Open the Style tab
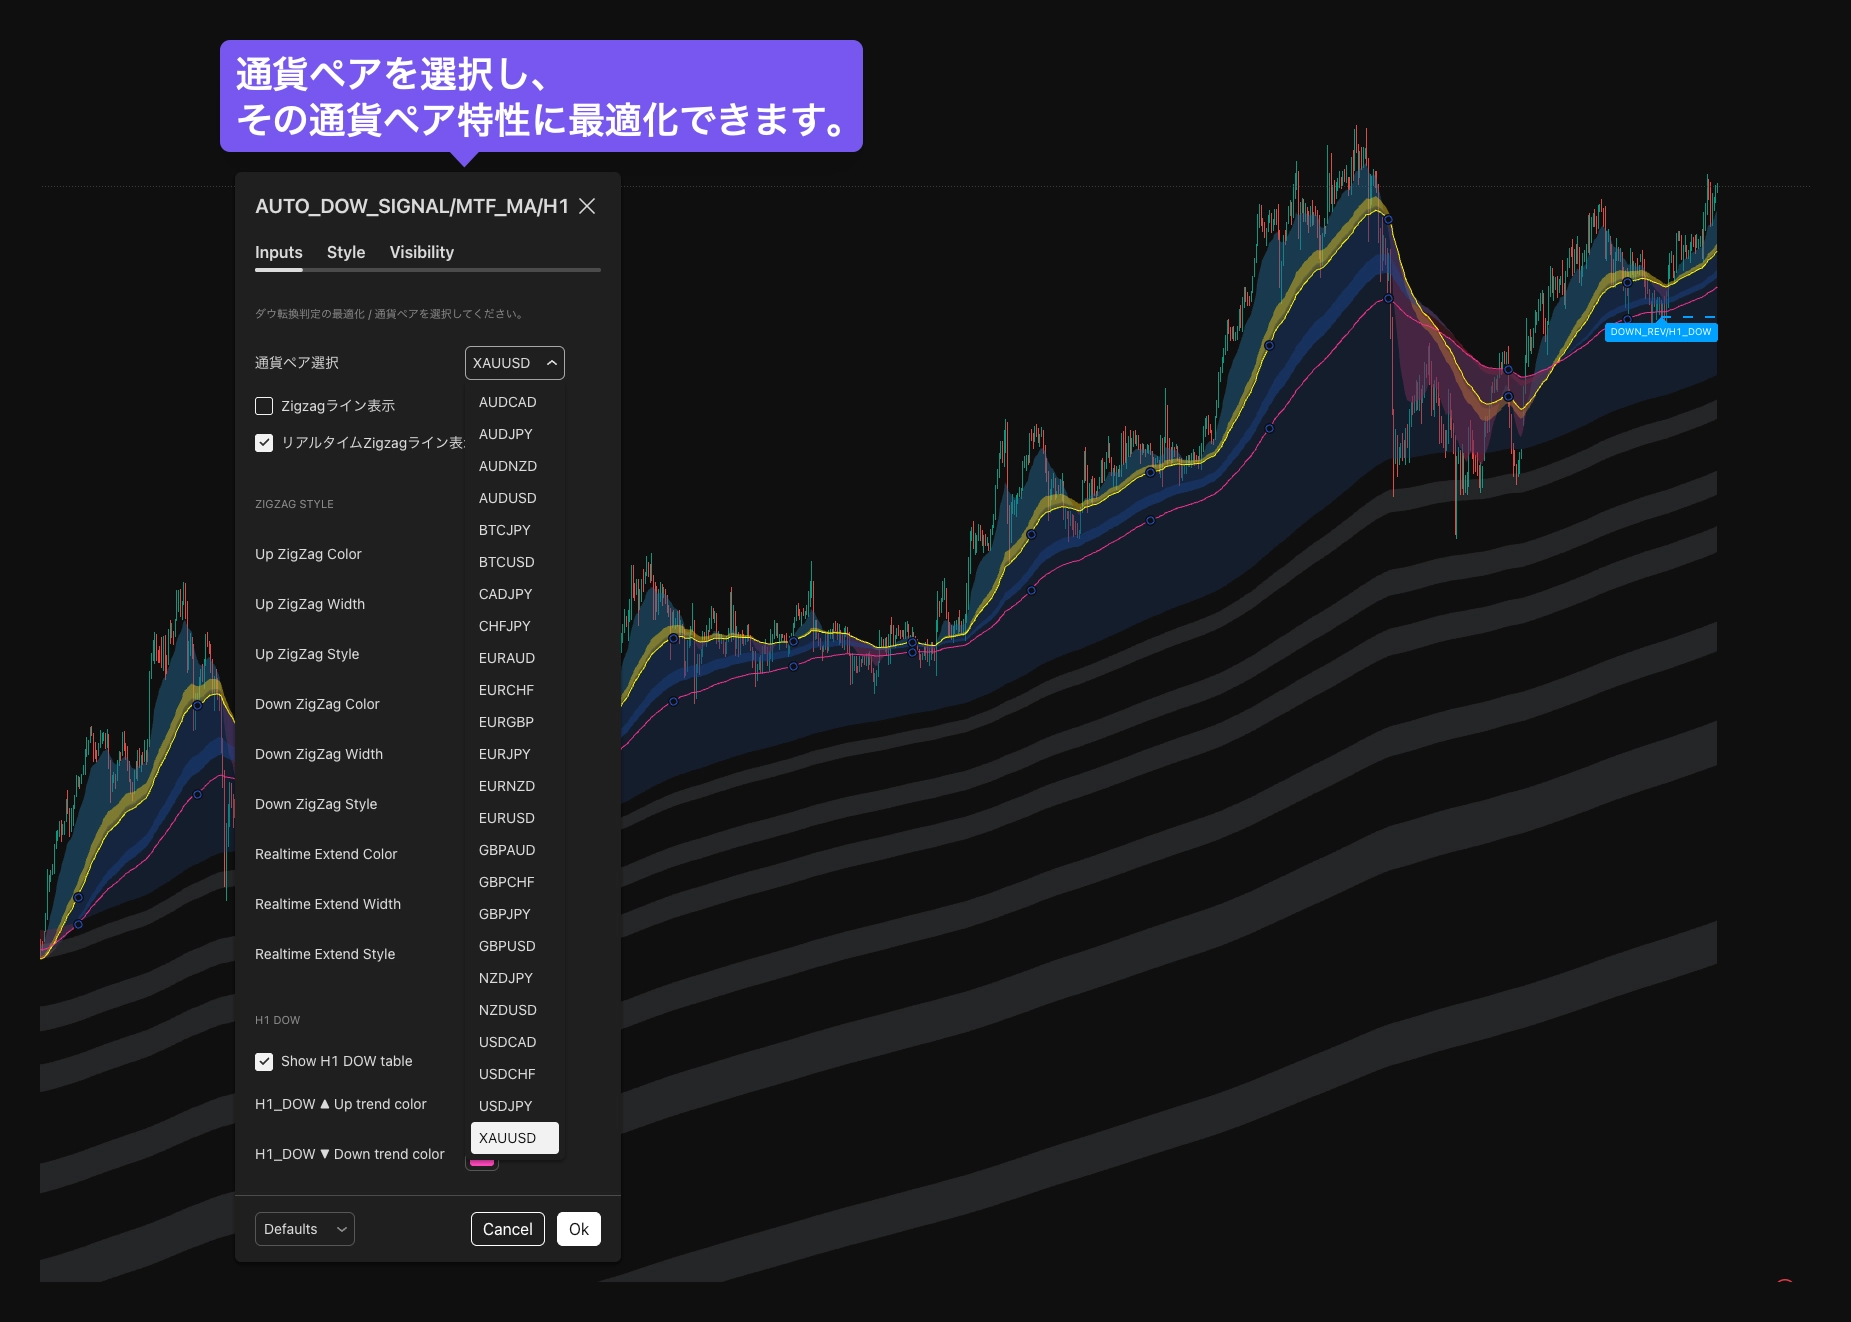The height and width of the screenshot is (1322, 1851). coord(346,252)
